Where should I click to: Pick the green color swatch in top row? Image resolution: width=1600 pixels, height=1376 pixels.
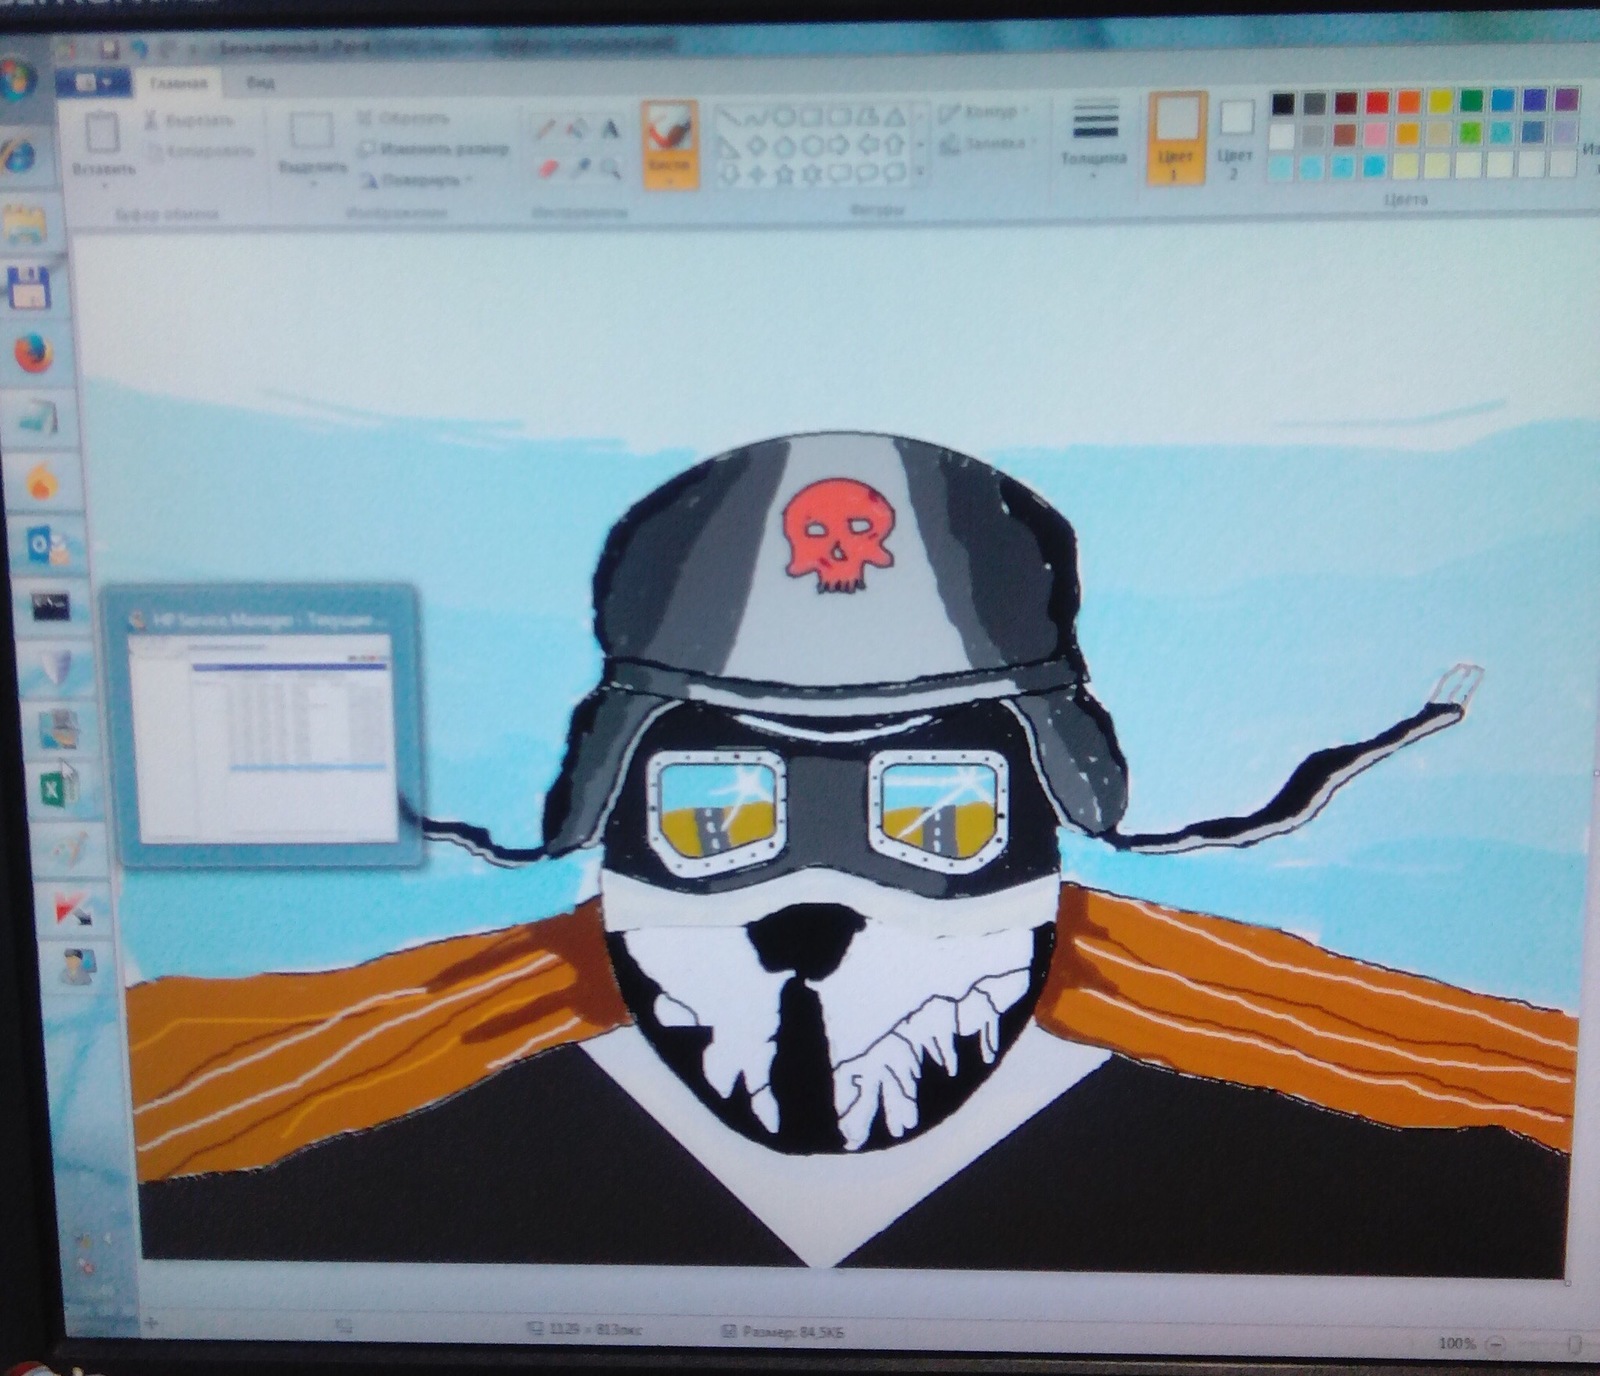click(x=1471, y=101)
